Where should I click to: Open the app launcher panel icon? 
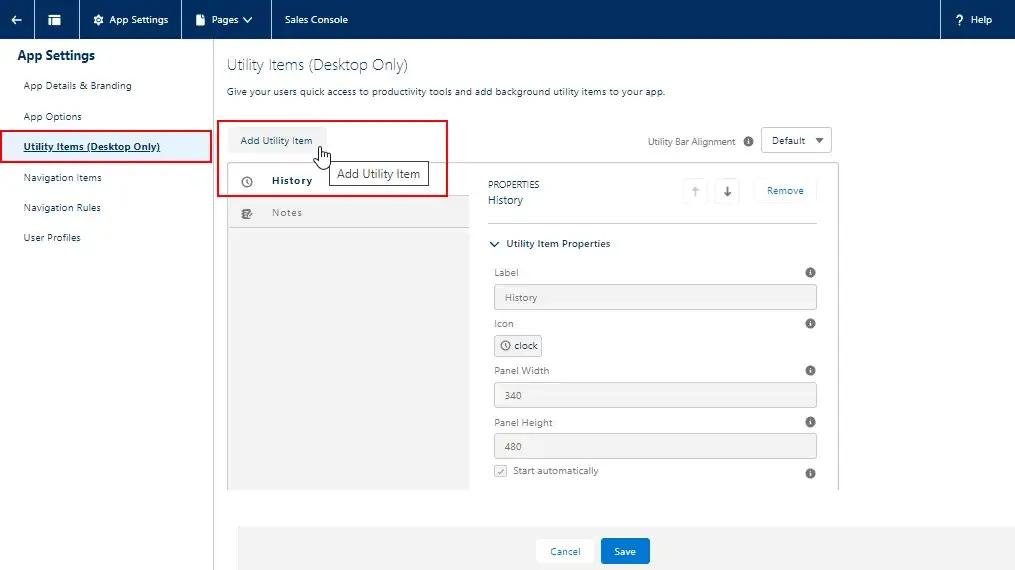coord(55,20)
